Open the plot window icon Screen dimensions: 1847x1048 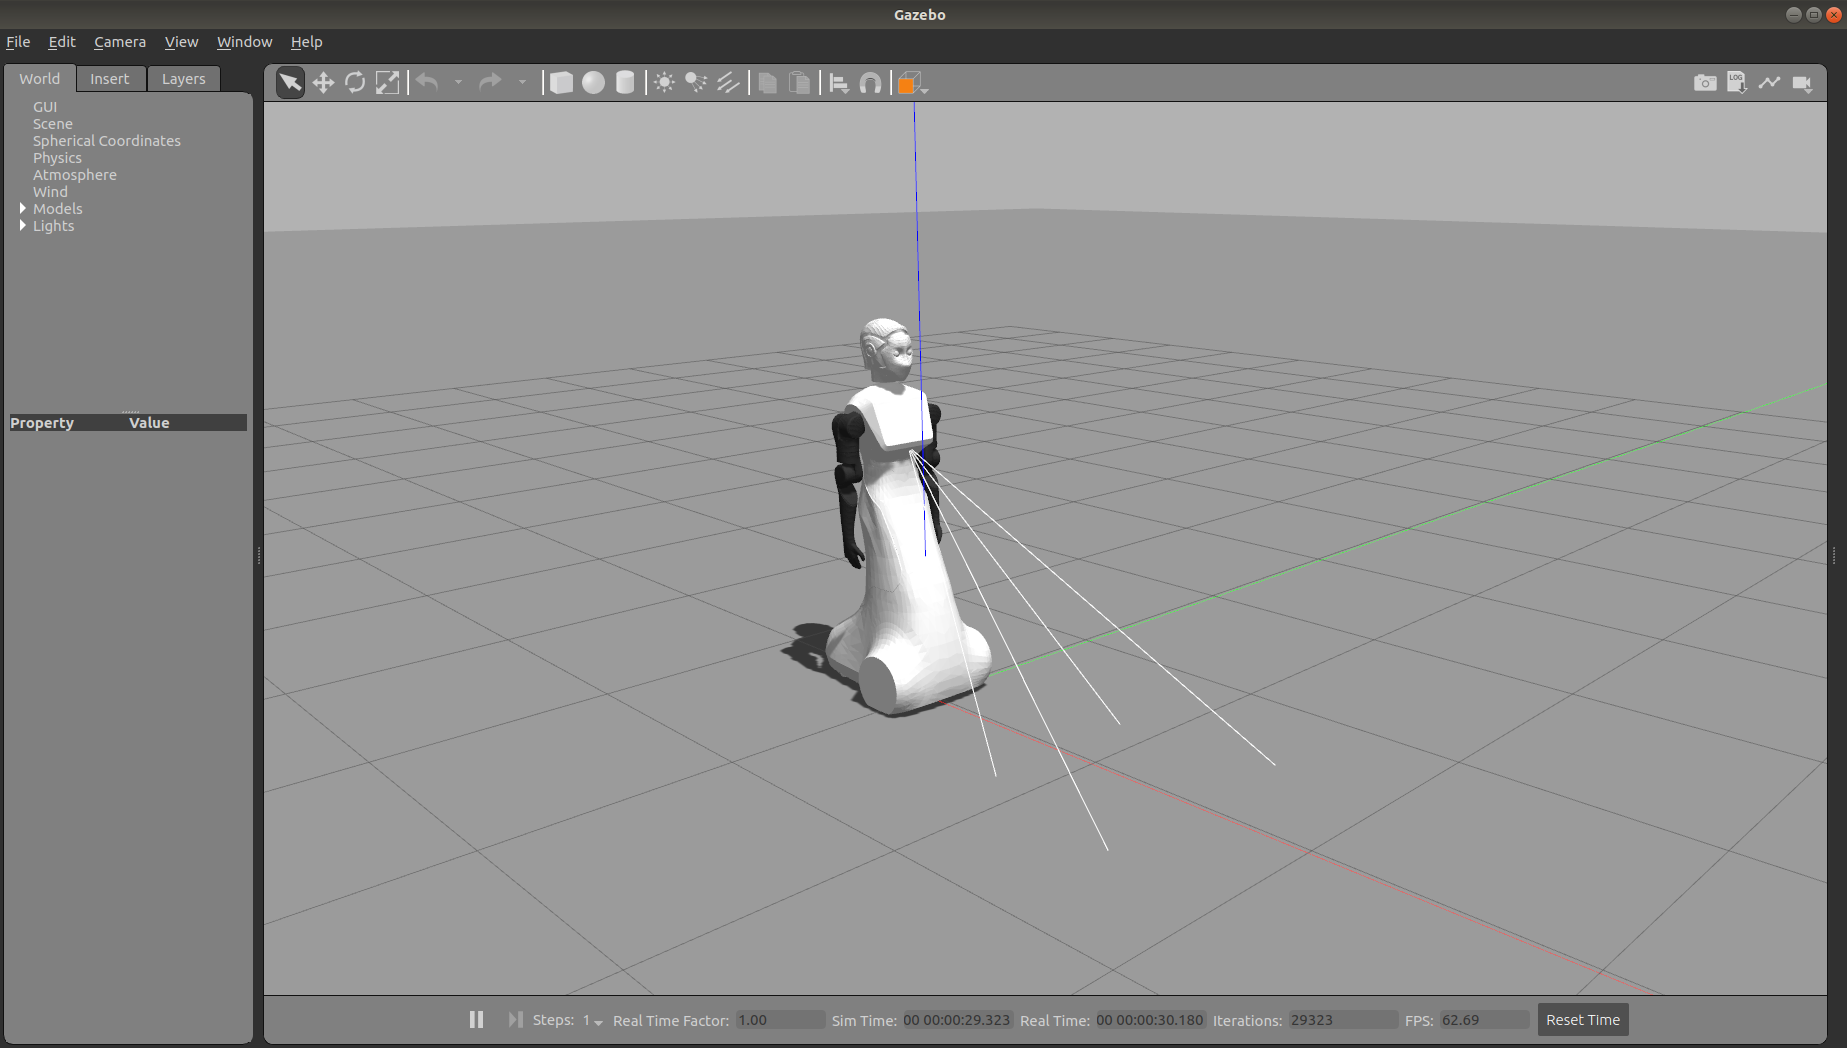[1769, 83]
